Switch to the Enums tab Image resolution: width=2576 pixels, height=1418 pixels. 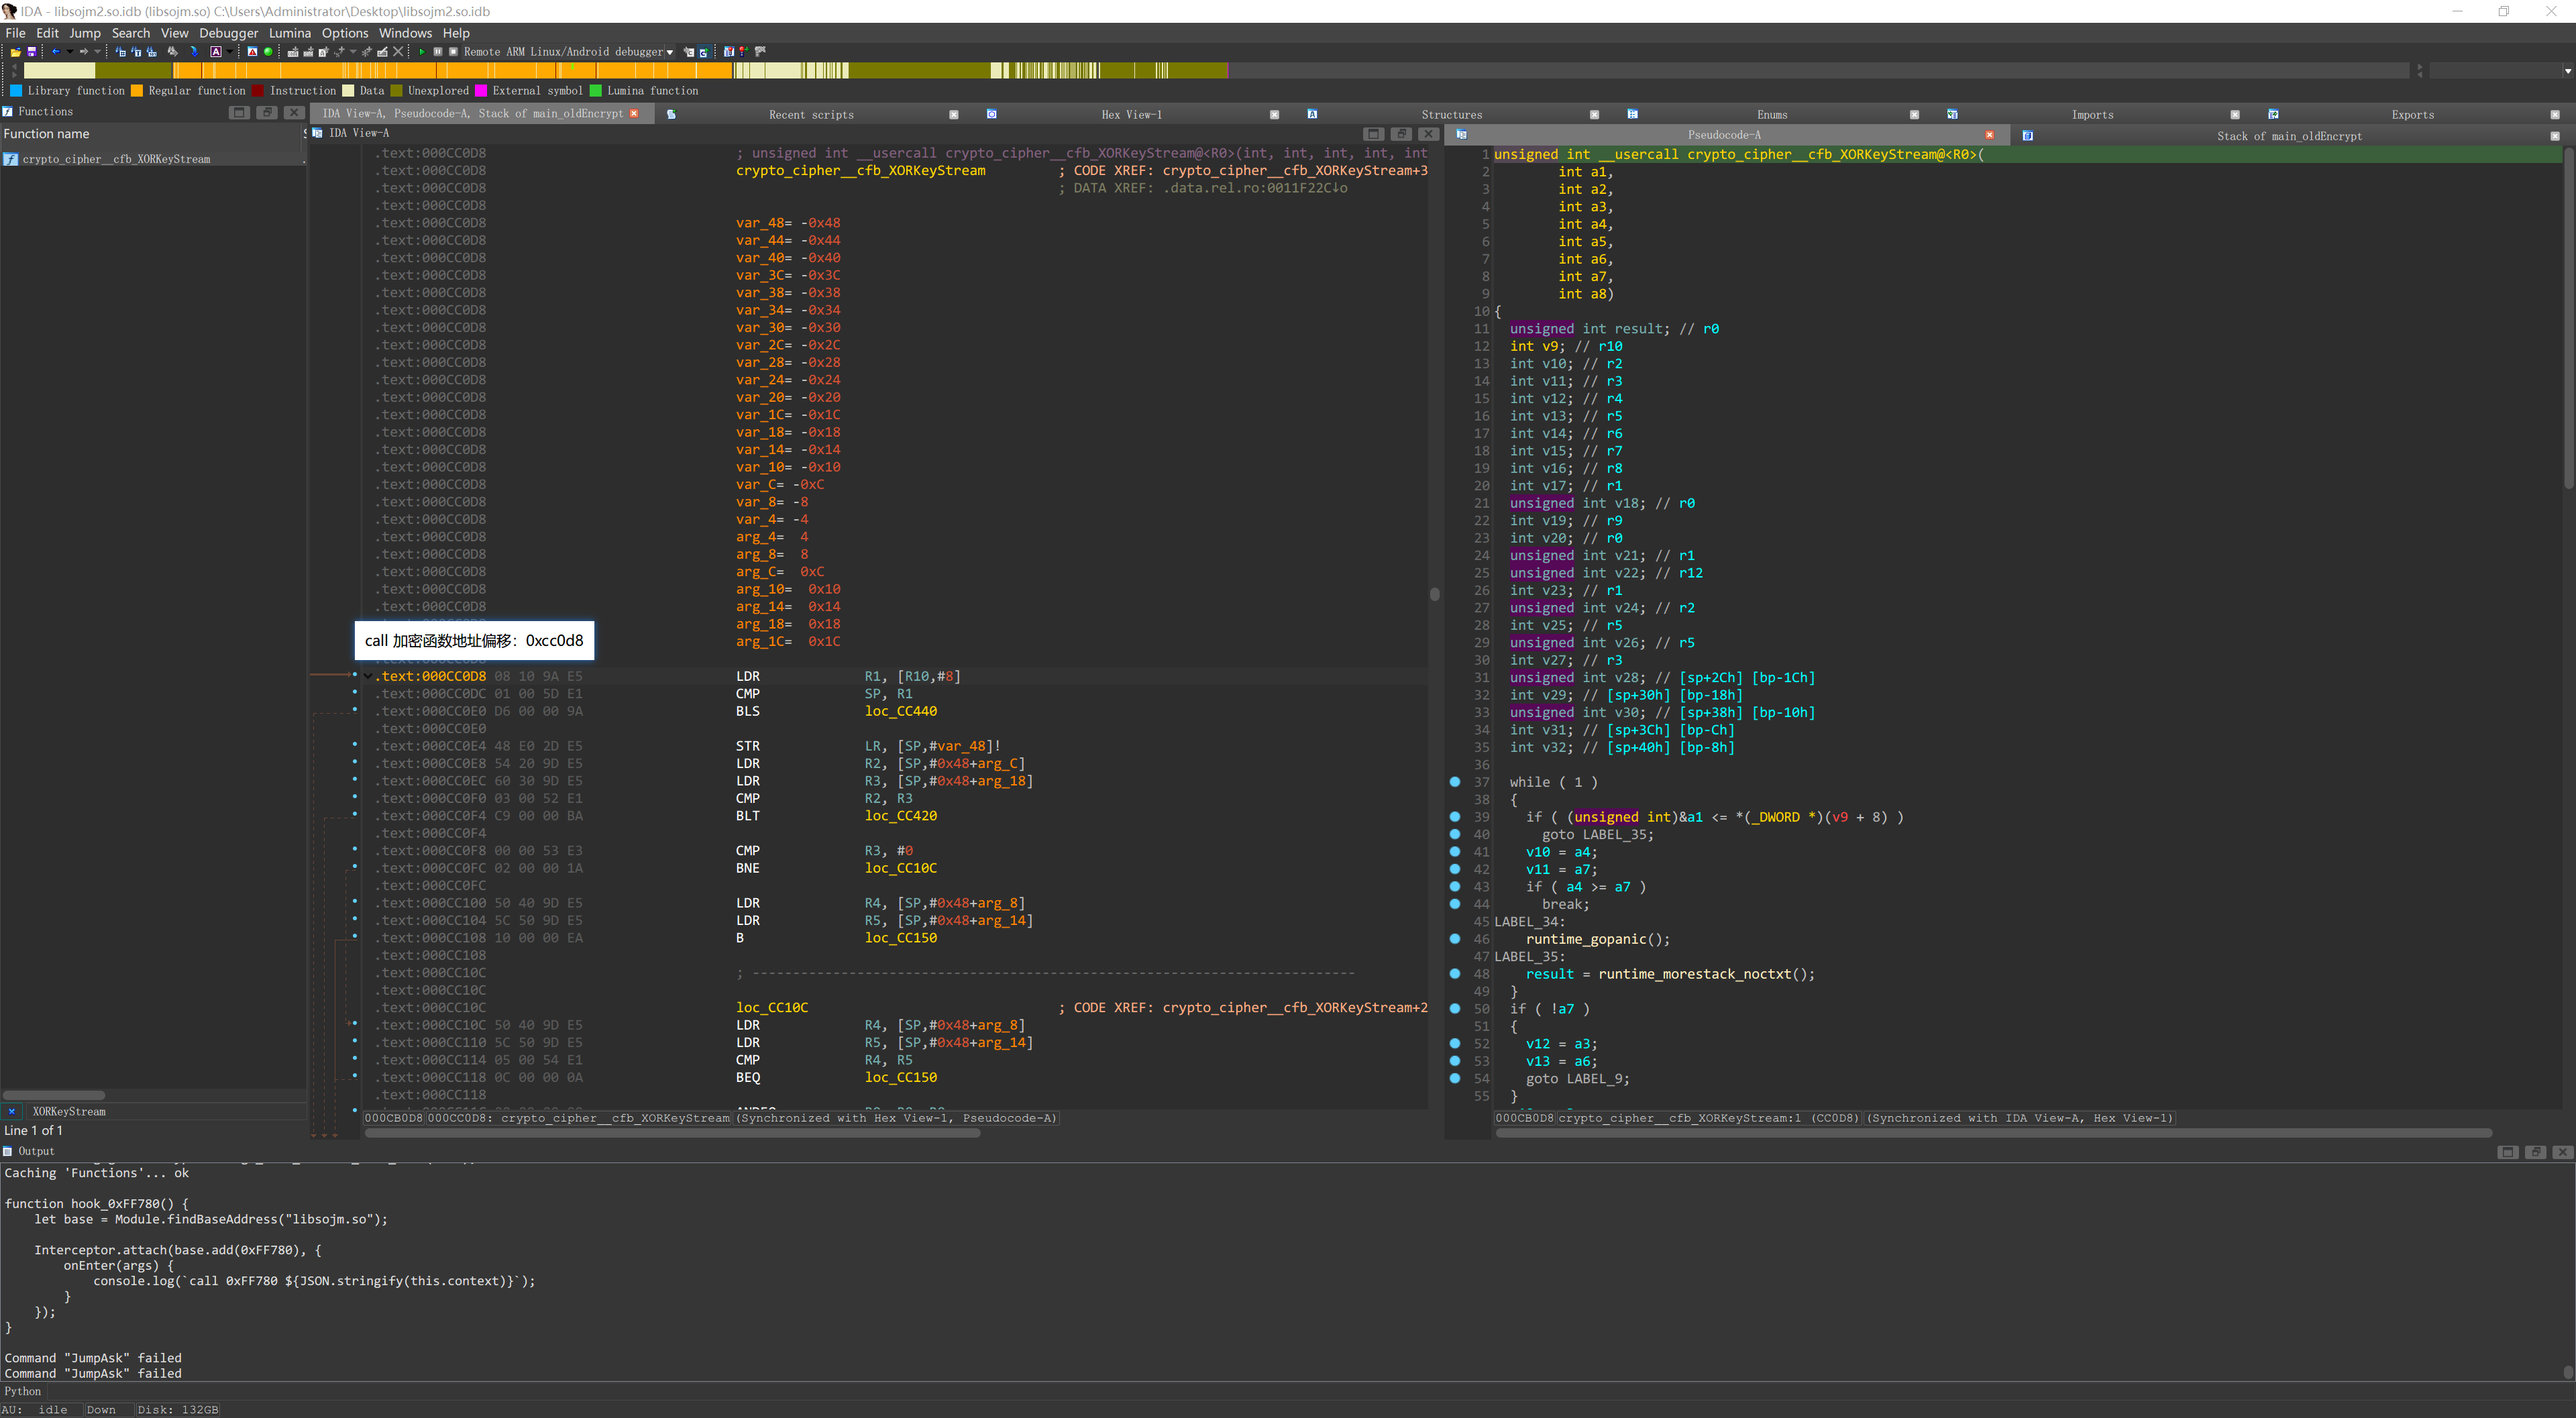click(1771, 115)
